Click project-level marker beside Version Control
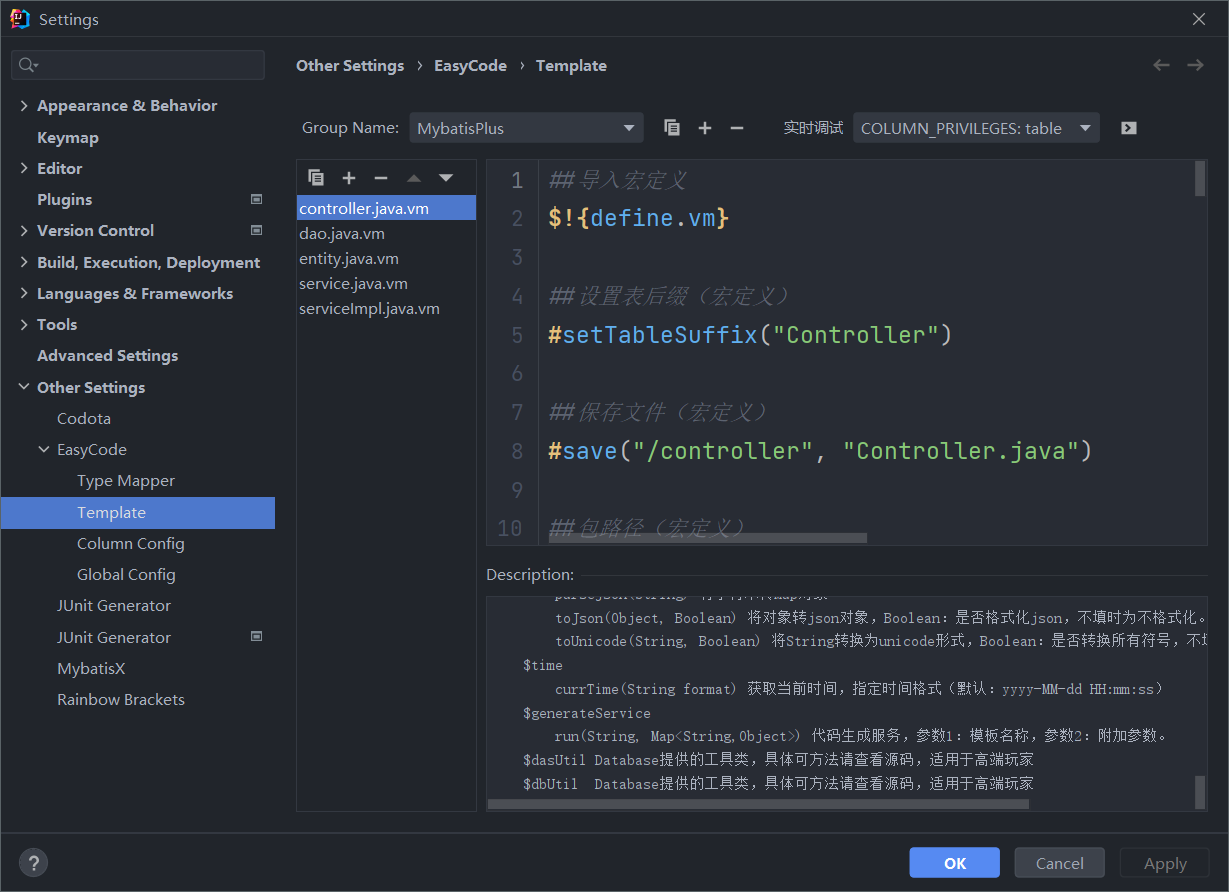 256,230
